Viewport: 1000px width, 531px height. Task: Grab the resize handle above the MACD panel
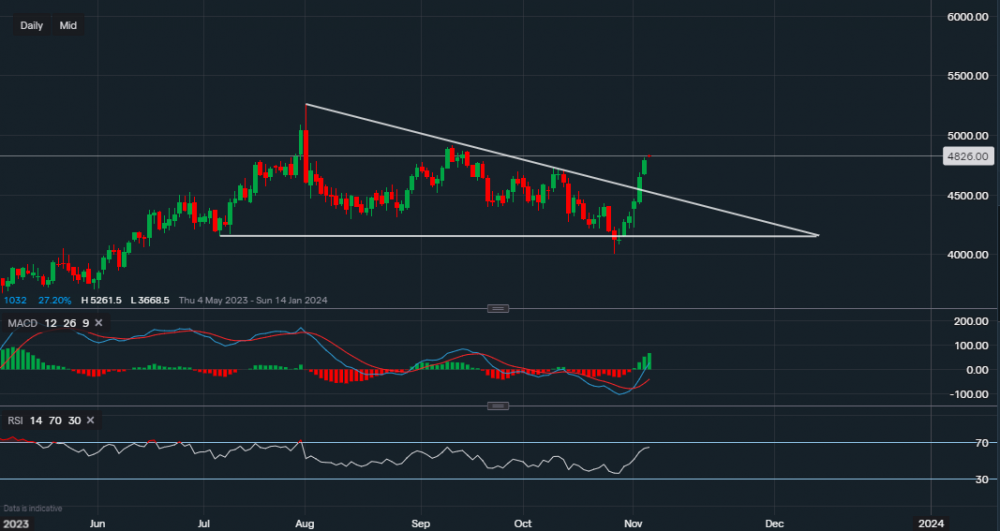coord(497,308)
